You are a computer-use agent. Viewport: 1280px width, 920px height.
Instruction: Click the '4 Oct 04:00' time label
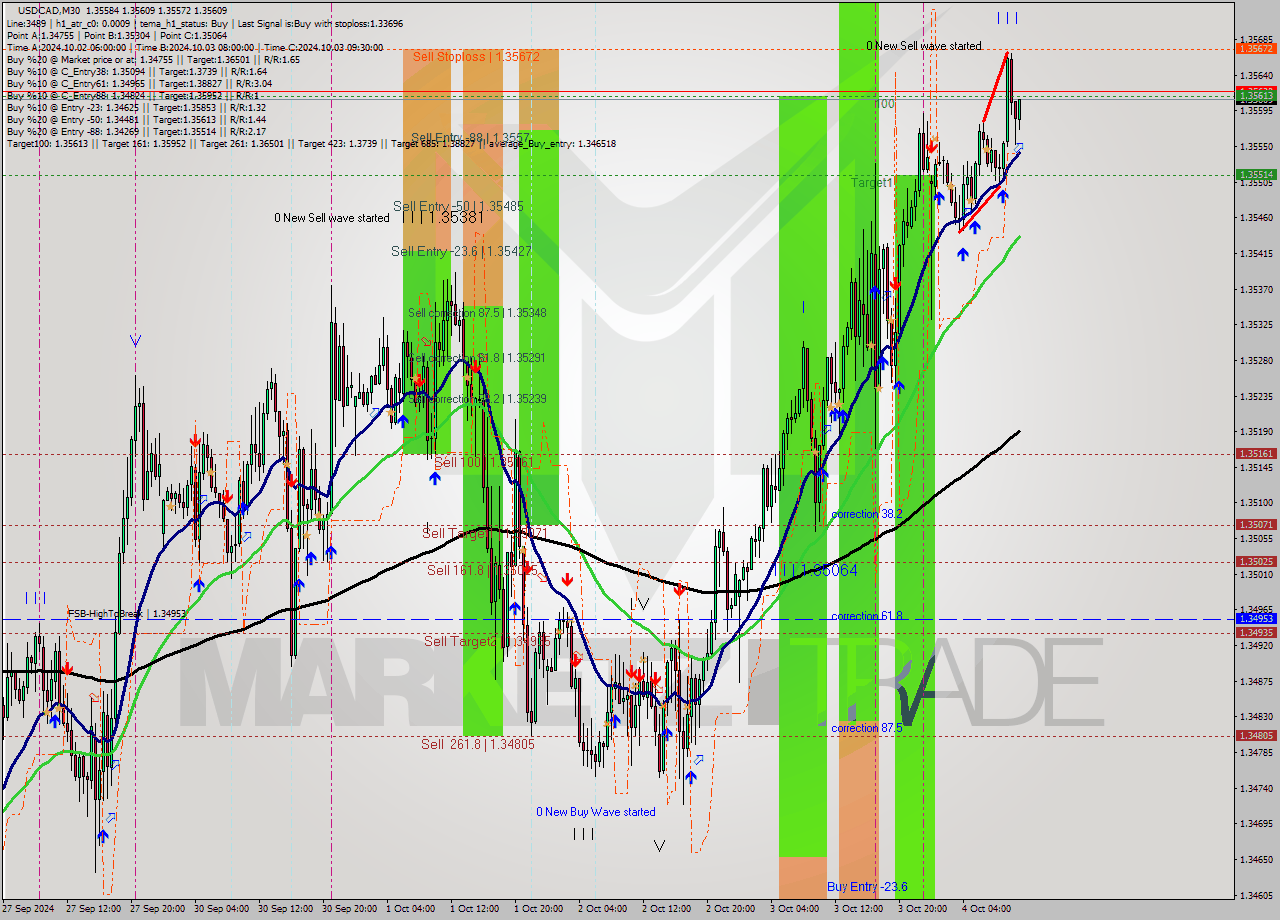click(x=987, y=909)
